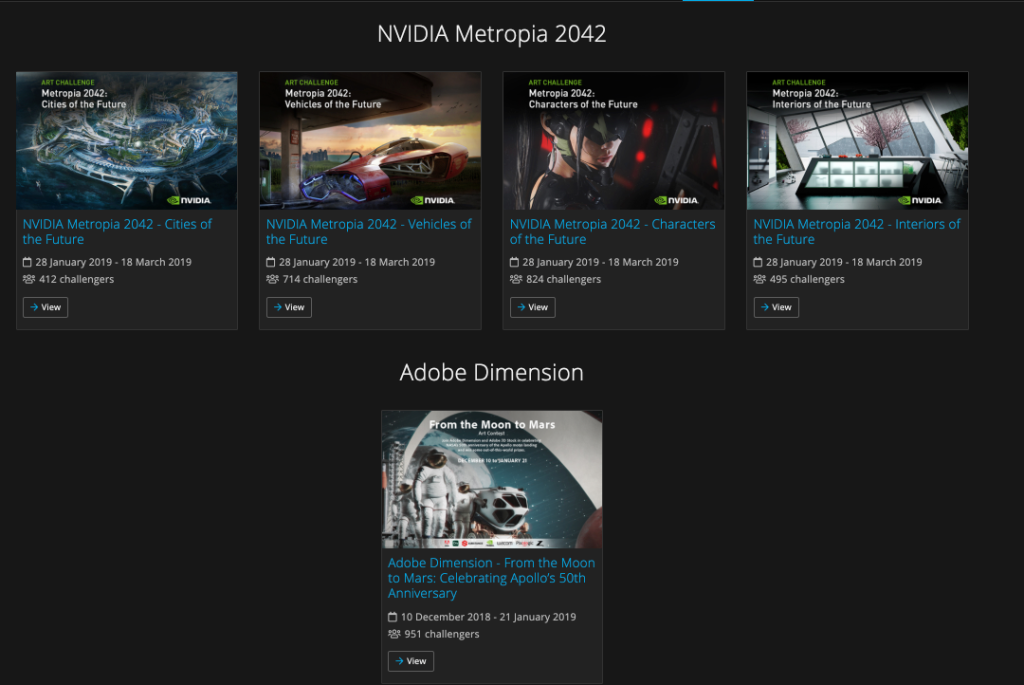This screenshot has width=1024, height=685.
Task: Click the Adobe Dimension Apollo's 50th Anniversary link
Action: pos(491,578)
